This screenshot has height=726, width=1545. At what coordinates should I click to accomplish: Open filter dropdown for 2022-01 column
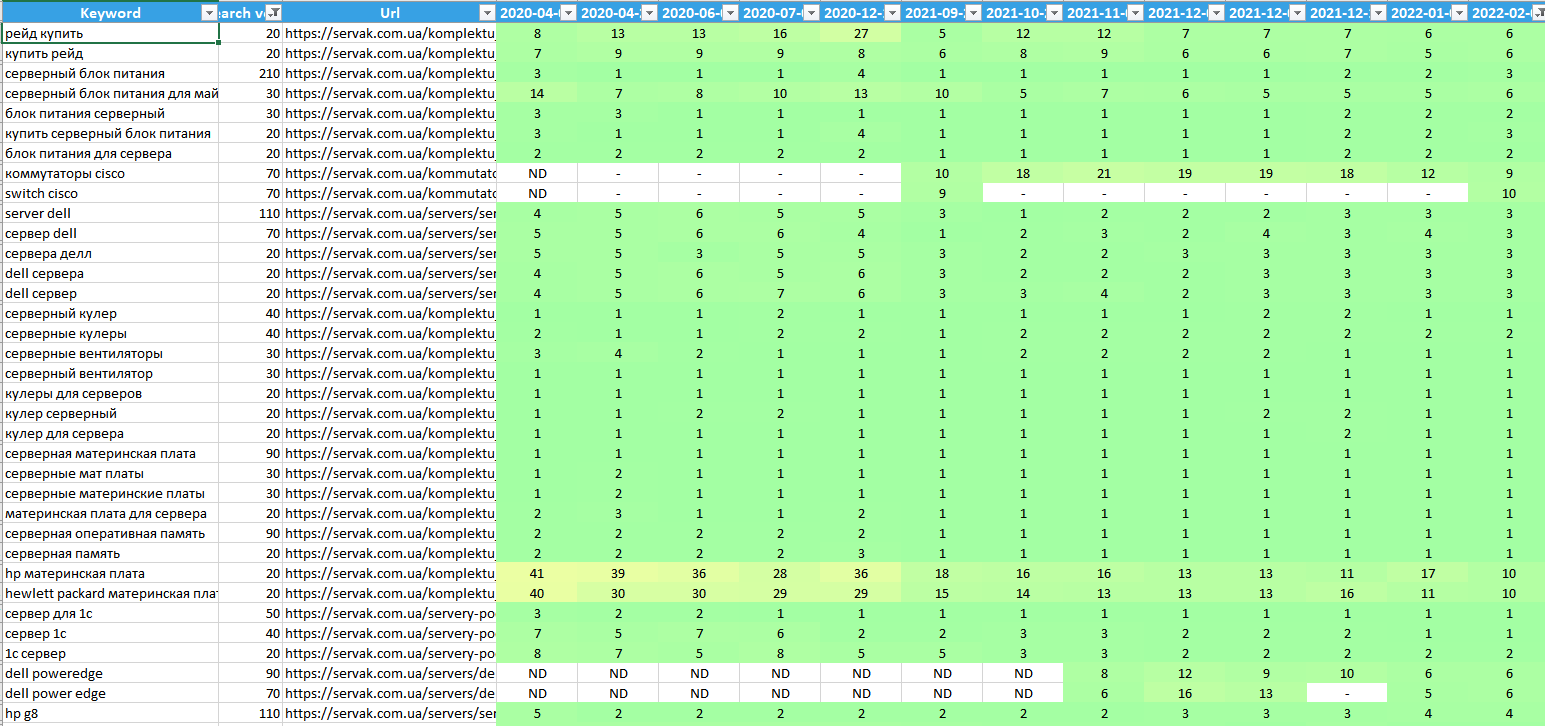1458,13
